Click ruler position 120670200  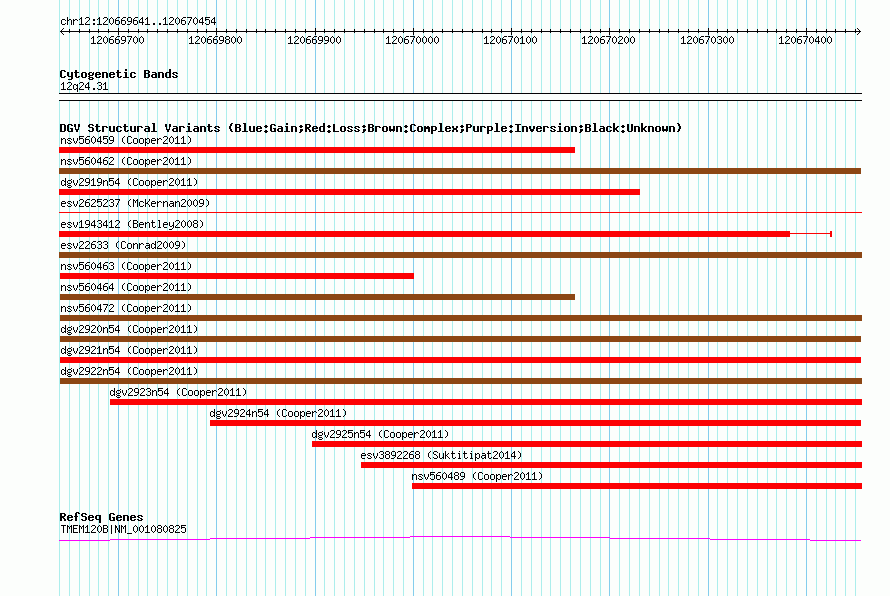pyautogui.click(x=609, y=40)
